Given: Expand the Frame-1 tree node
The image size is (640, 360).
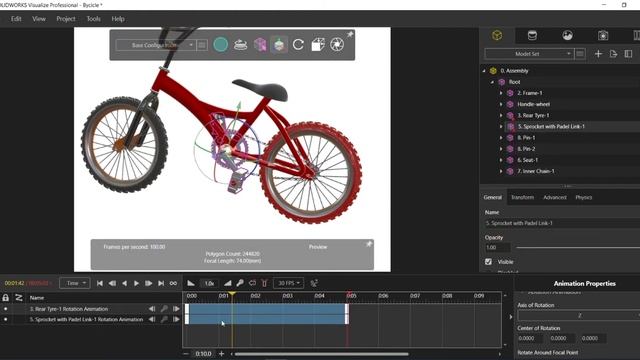Looking at the screenshot, I should pos(501,93).
